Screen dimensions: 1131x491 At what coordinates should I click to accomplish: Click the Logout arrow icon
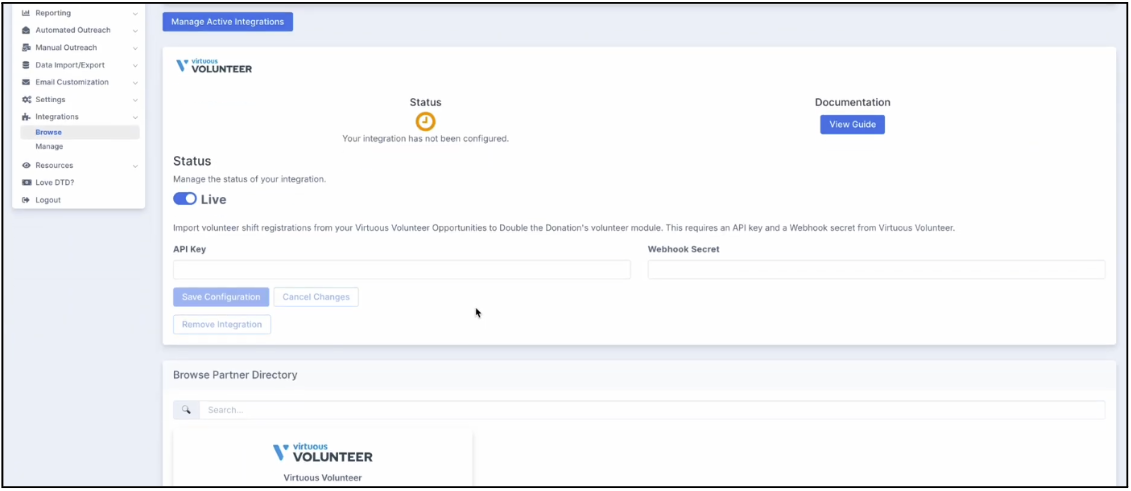click(26, 200)
